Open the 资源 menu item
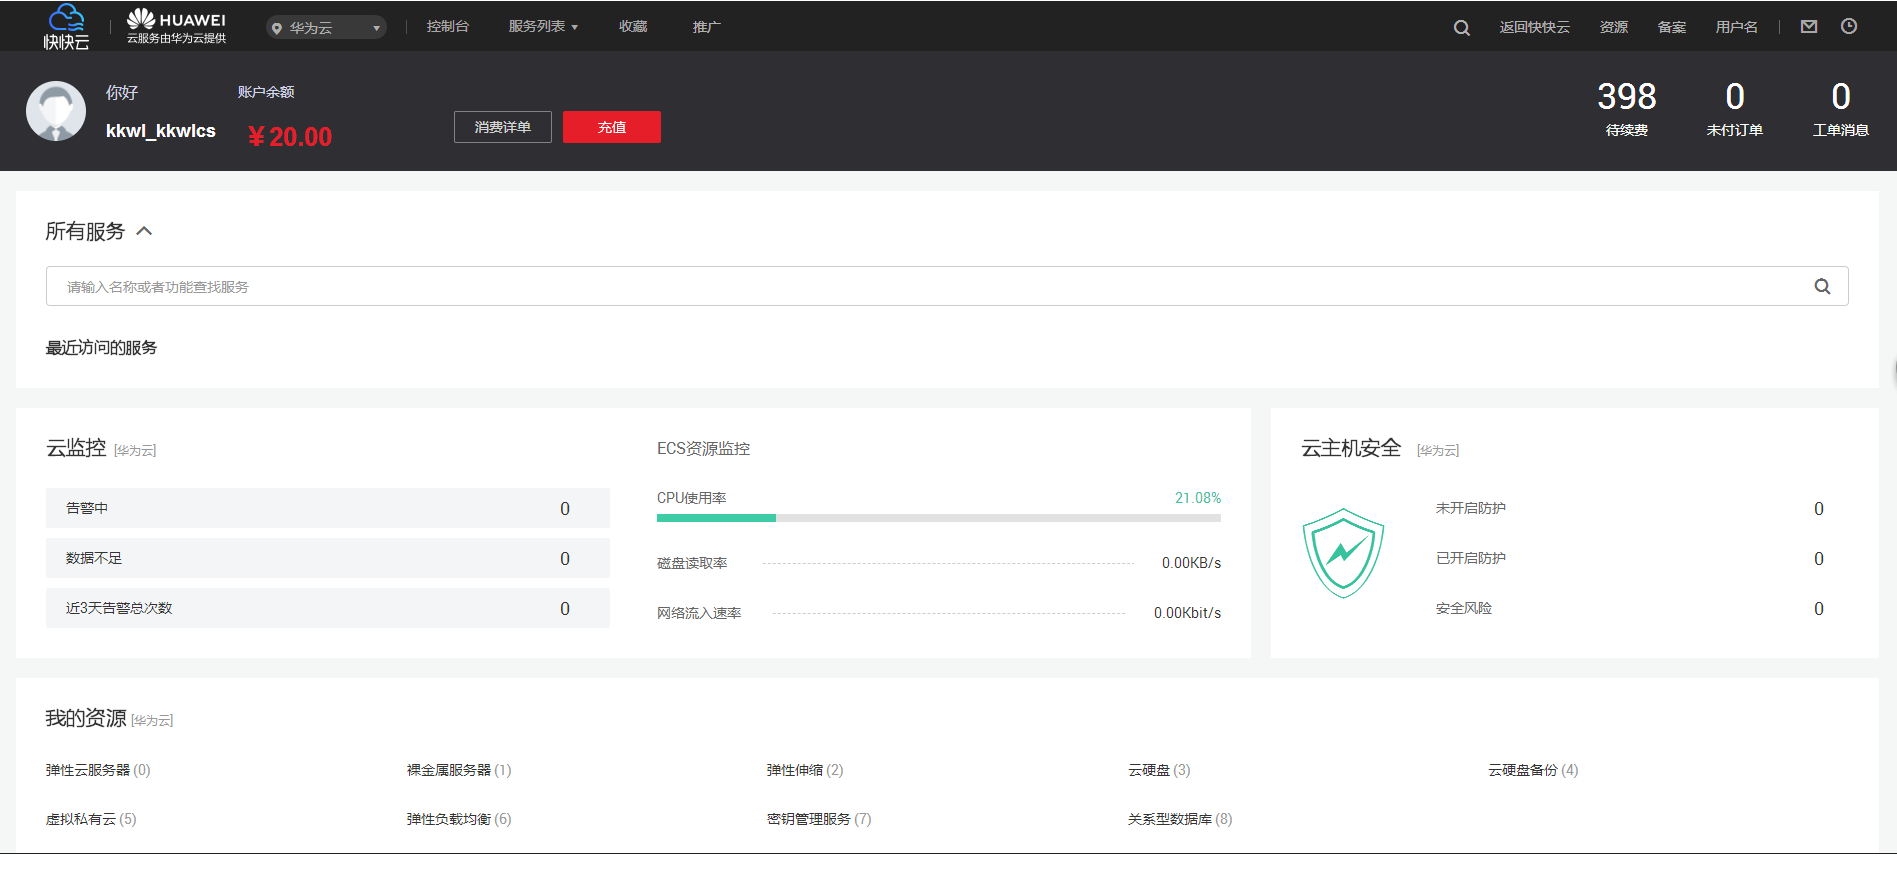Screen dimensions: 1897x883 (1613, 27)
